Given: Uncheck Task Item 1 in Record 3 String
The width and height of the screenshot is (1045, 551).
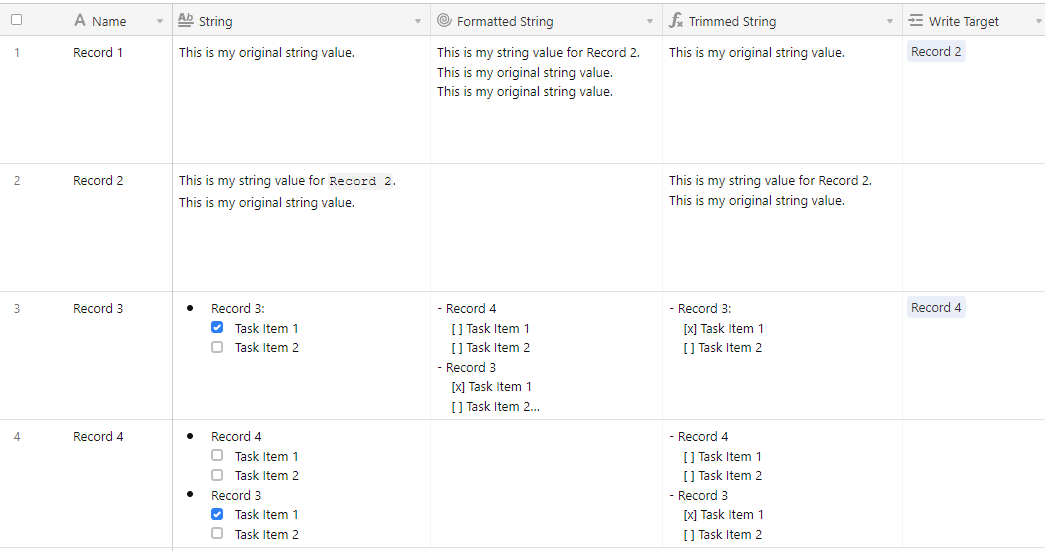Looking at the screenshot, I should coord(217,327).
